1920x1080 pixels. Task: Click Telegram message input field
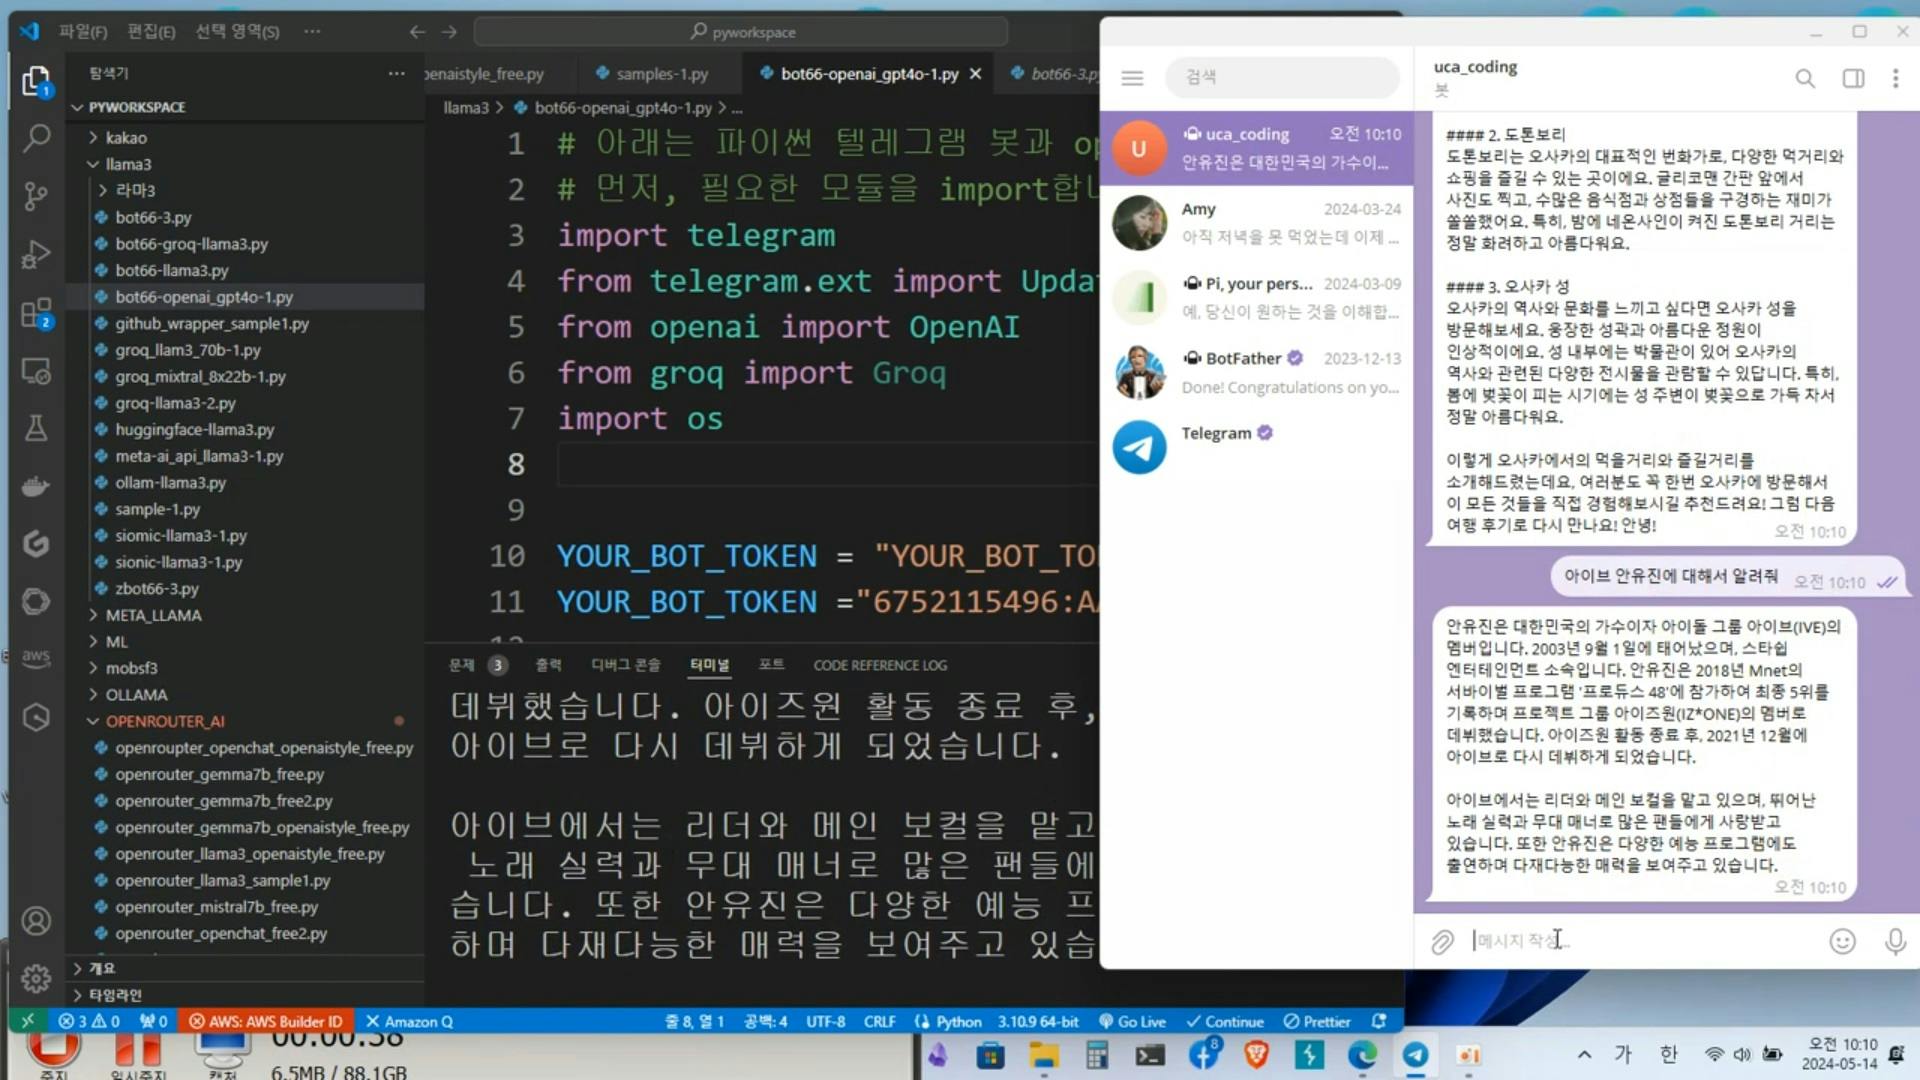pyautogui.click(x=1640, y=941)
